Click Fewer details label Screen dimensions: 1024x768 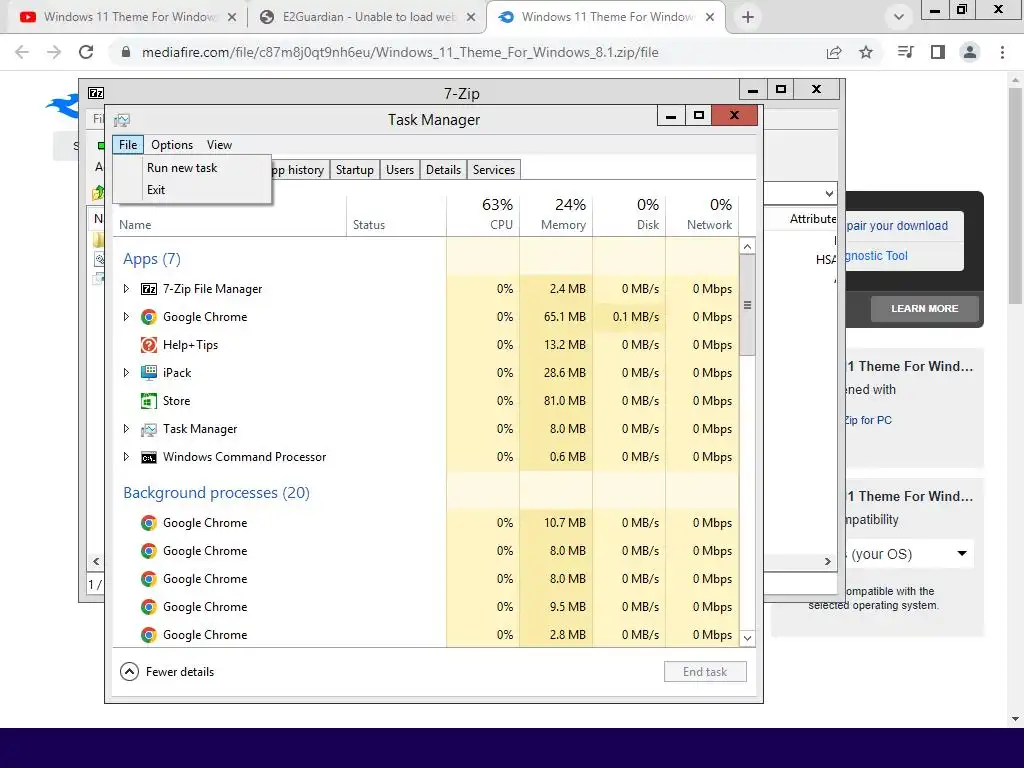(x=180, y=671)
